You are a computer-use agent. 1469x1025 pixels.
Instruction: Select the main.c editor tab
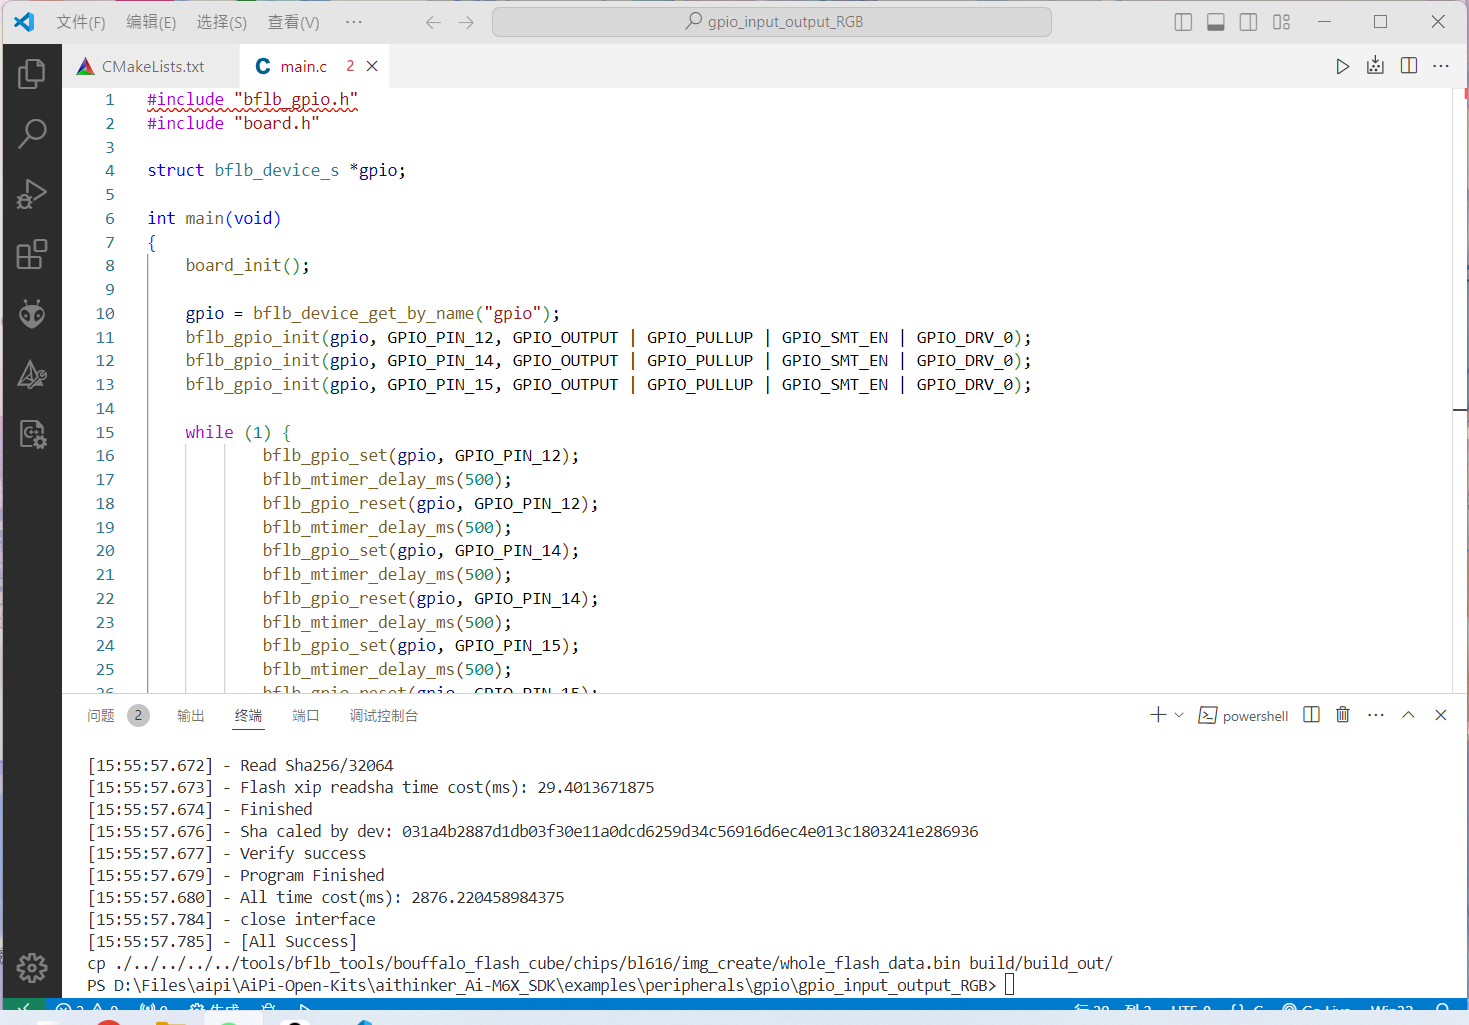pos(315,66)
